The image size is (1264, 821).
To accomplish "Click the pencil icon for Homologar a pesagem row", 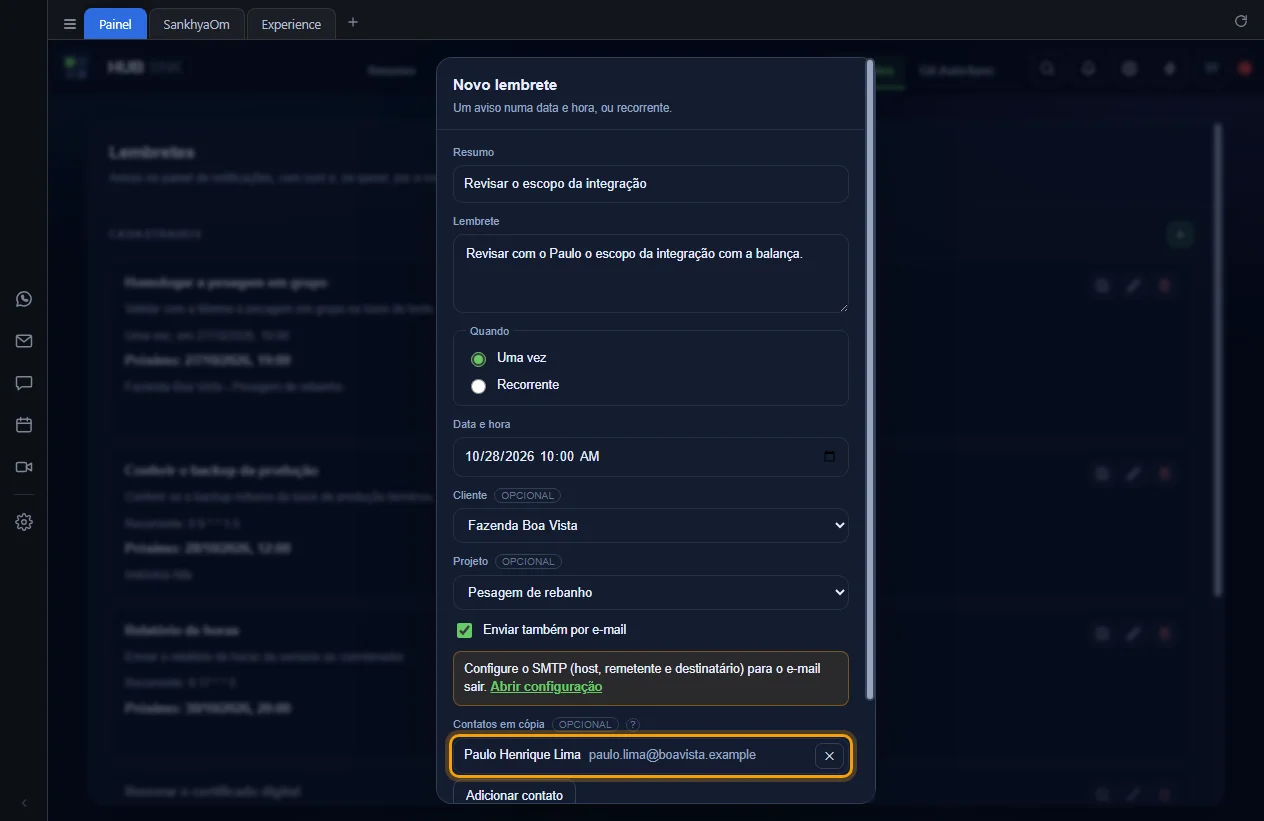I will pos(1133,286).
